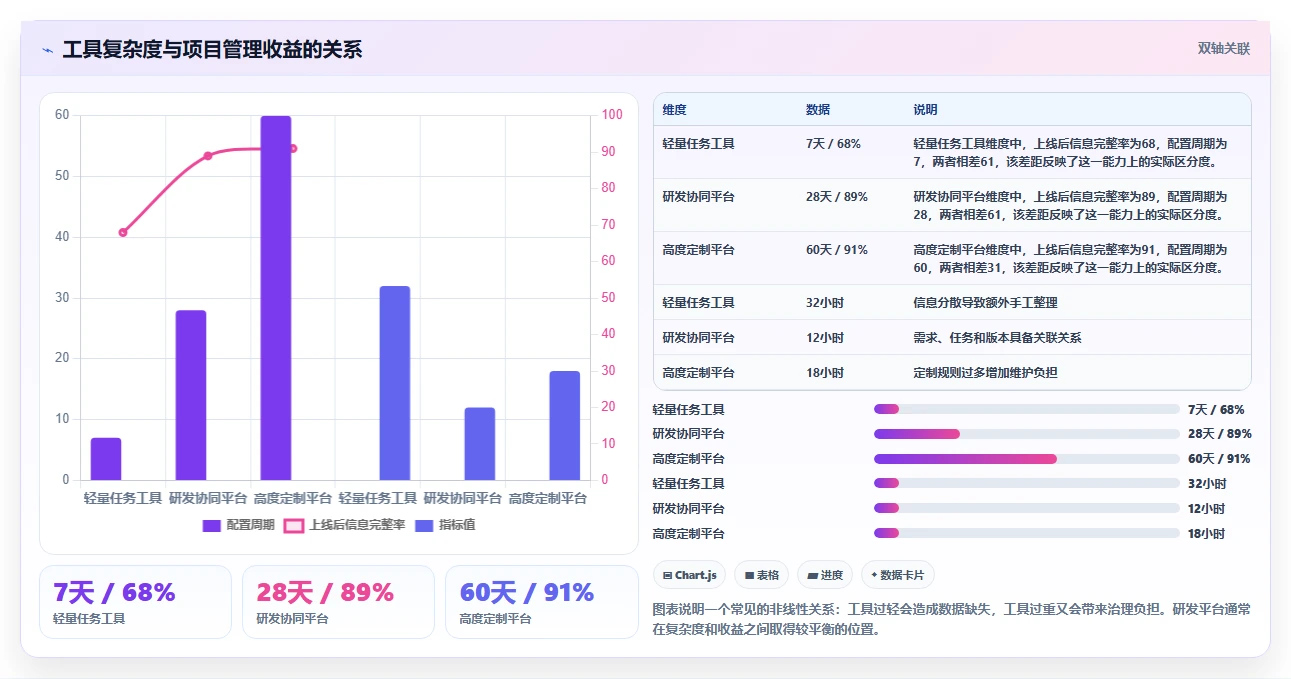This screenshot has height=679, width=1291.
Task: Click the 双轴关联 badge in header
Action: [x=1224, y=49]
